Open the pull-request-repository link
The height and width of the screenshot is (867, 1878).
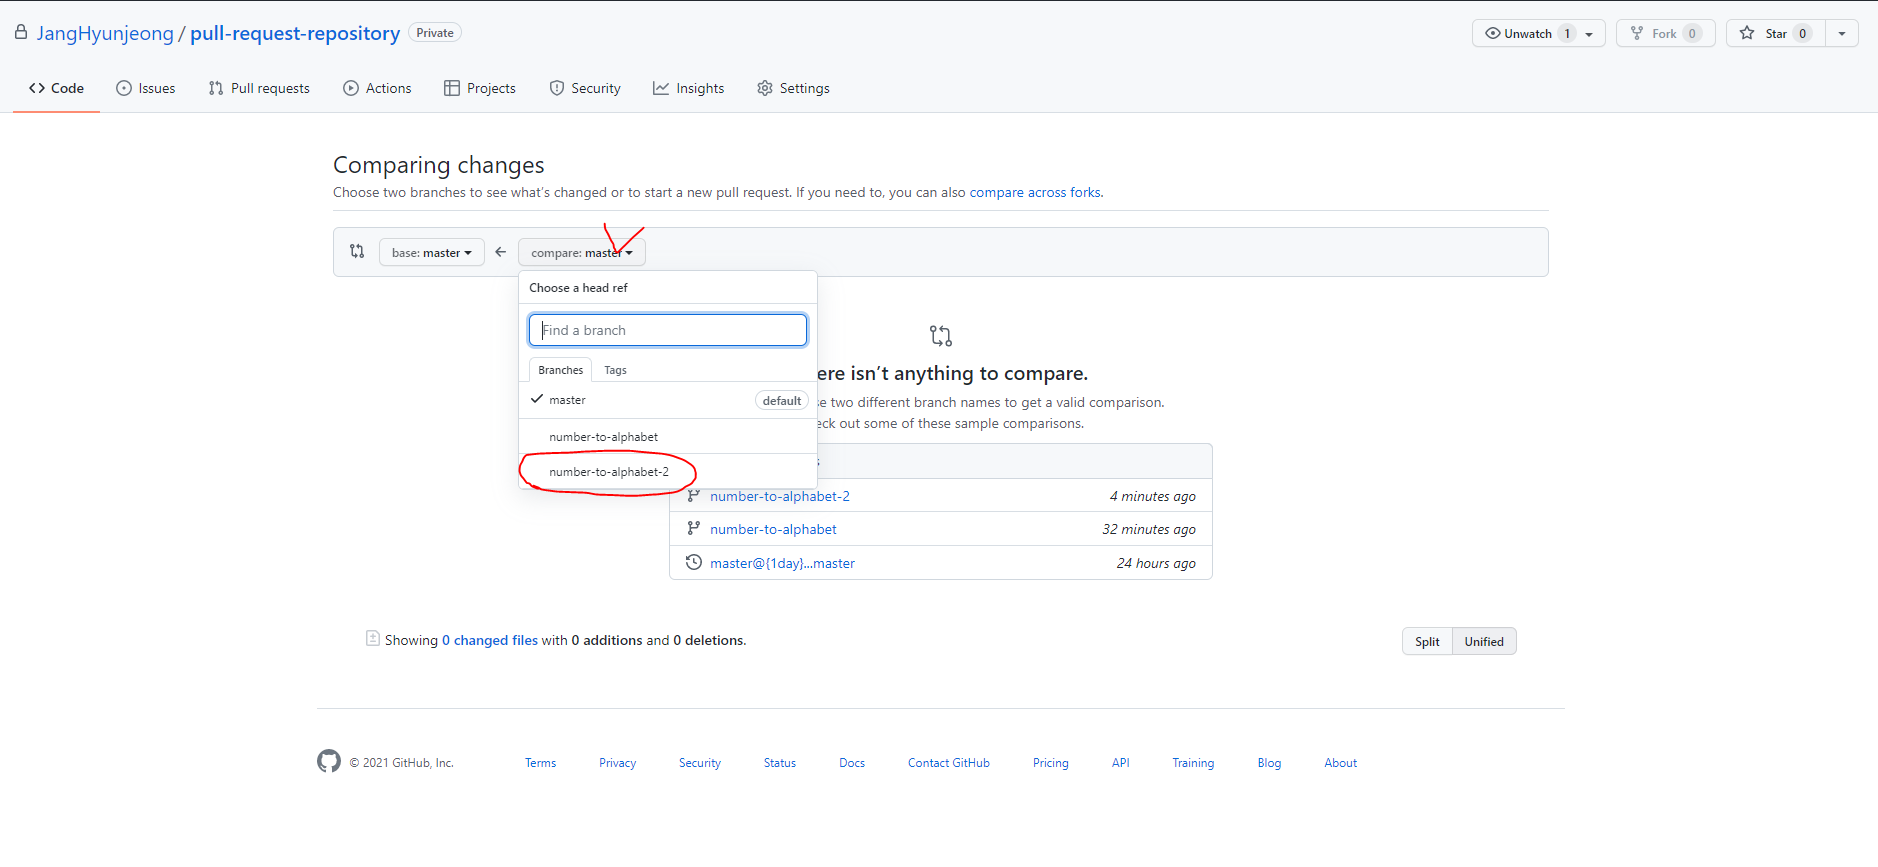pos(295,33)
